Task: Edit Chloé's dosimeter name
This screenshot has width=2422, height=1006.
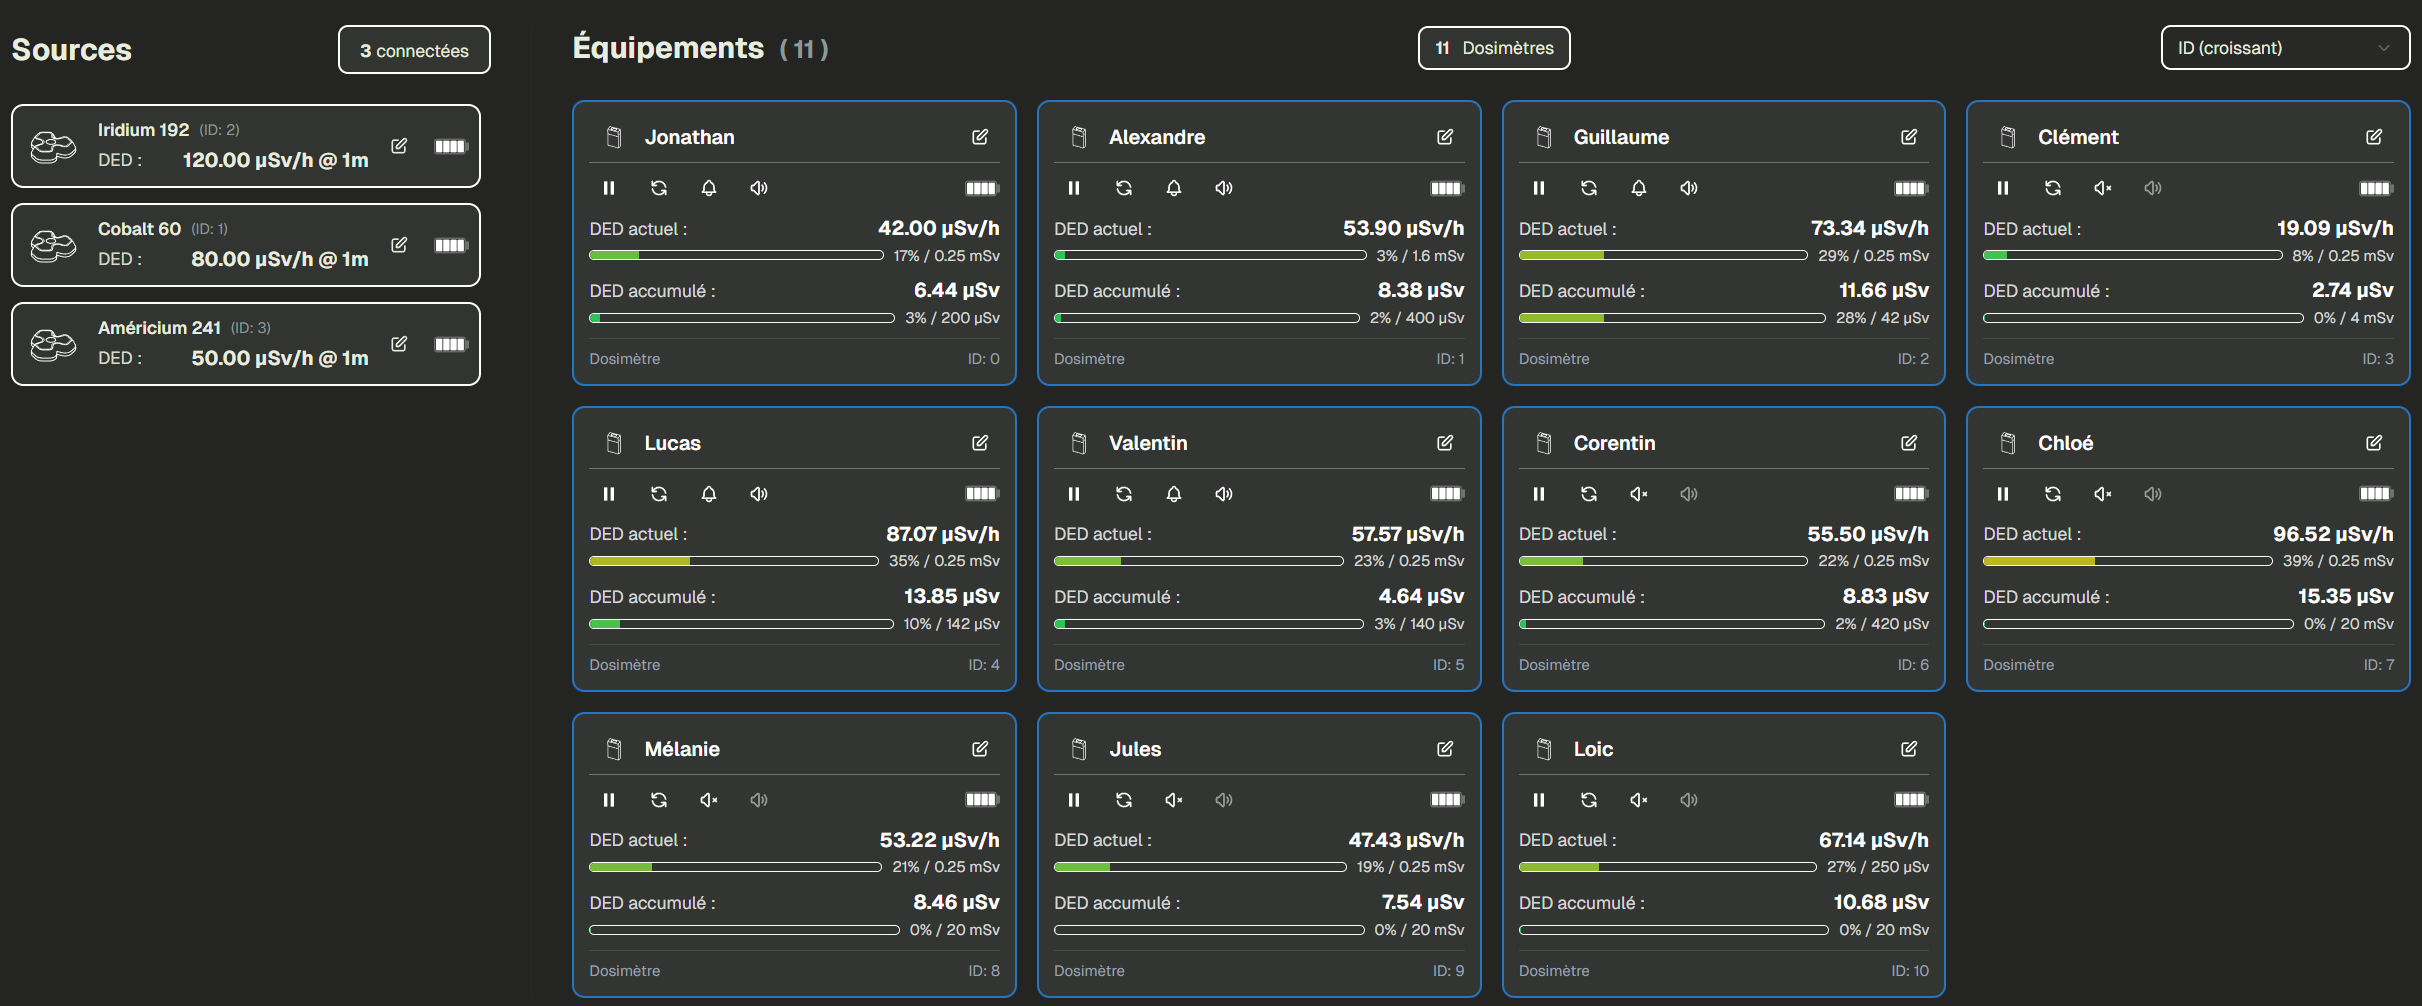Action: 2374,443
